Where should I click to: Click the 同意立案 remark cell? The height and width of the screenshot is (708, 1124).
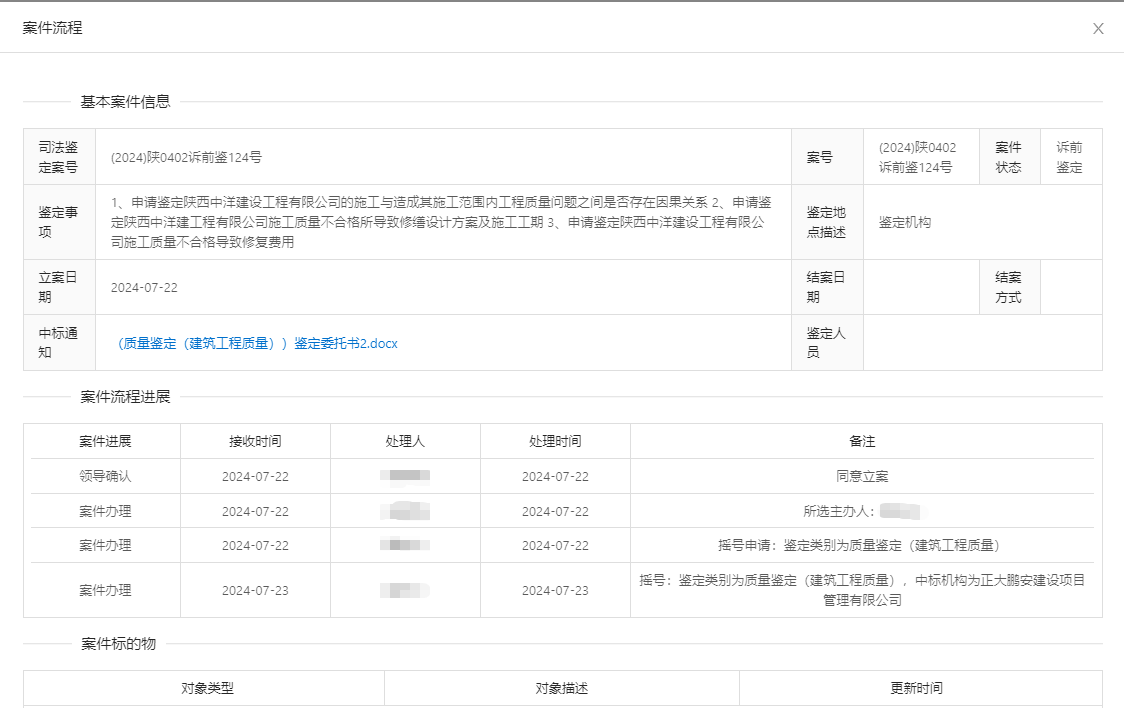(862, 476)
